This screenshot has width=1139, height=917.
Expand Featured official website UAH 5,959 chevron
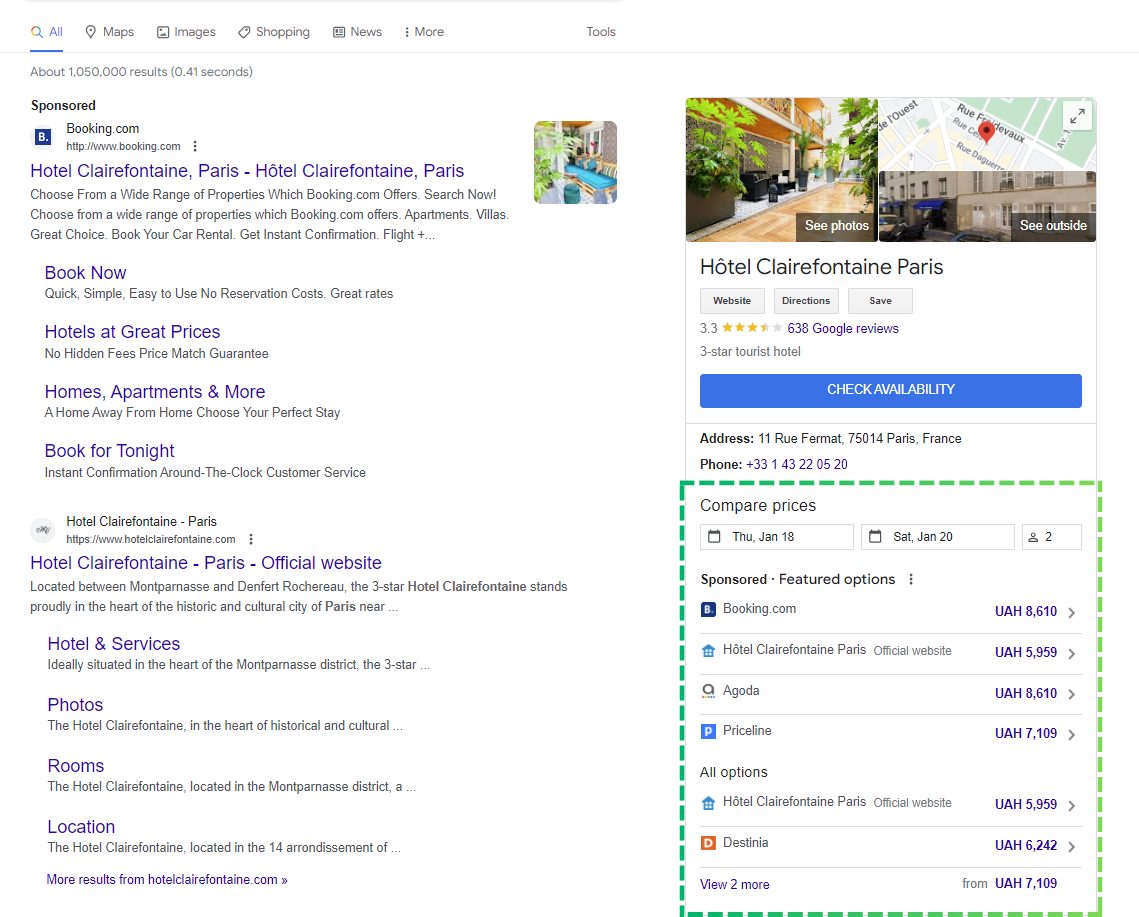(1072, 653)
